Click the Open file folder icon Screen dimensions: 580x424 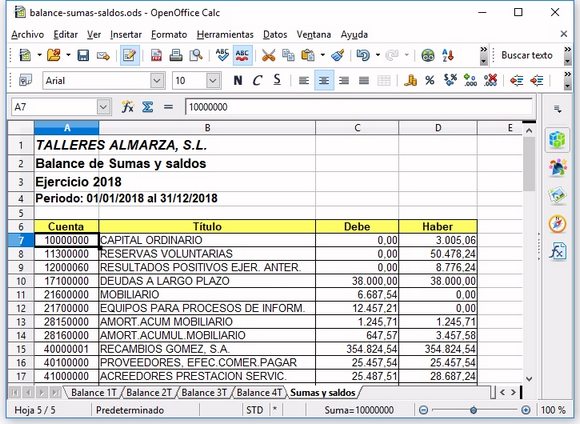tap(54, 55)
